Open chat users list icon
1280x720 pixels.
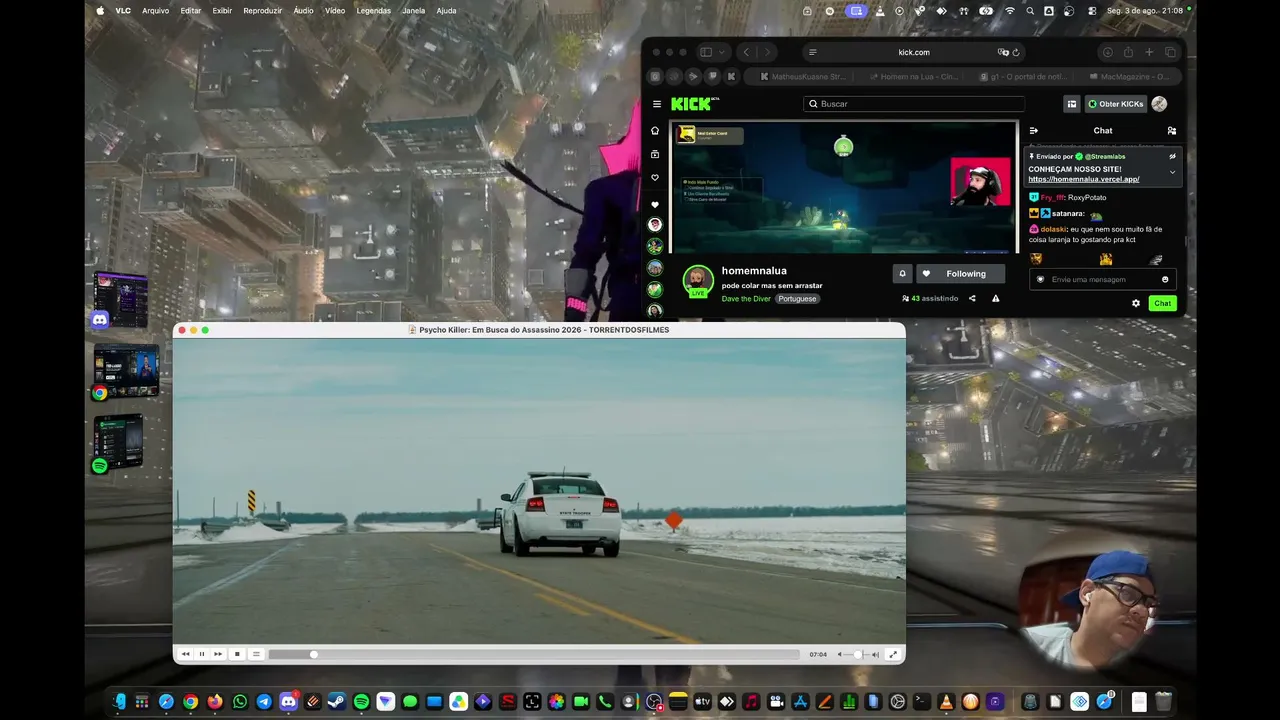pos(1172,130)
